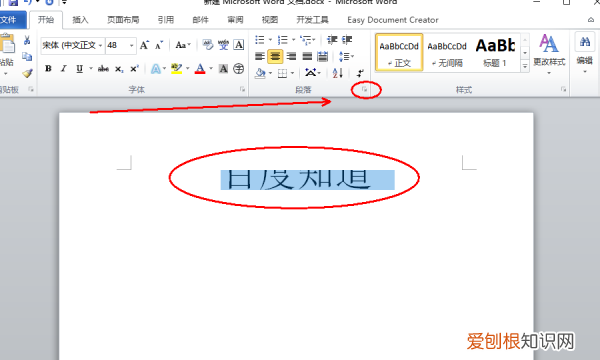Switch to the 引用 tab
Viewport: 600px width, 360px height.
coord(166,20)
